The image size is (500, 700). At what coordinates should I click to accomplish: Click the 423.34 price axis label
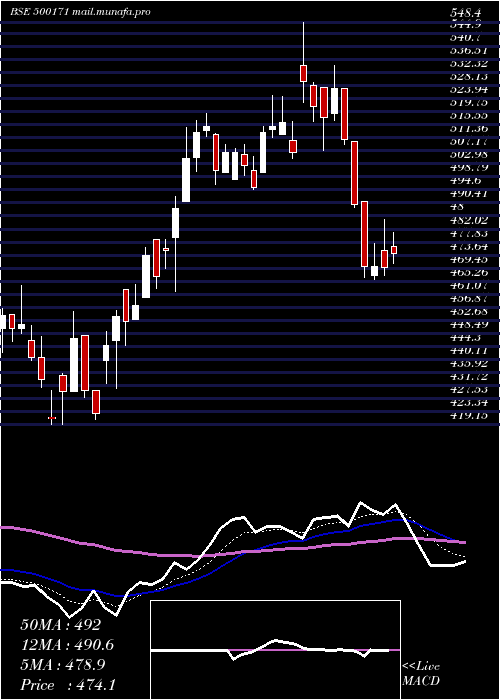468,402
